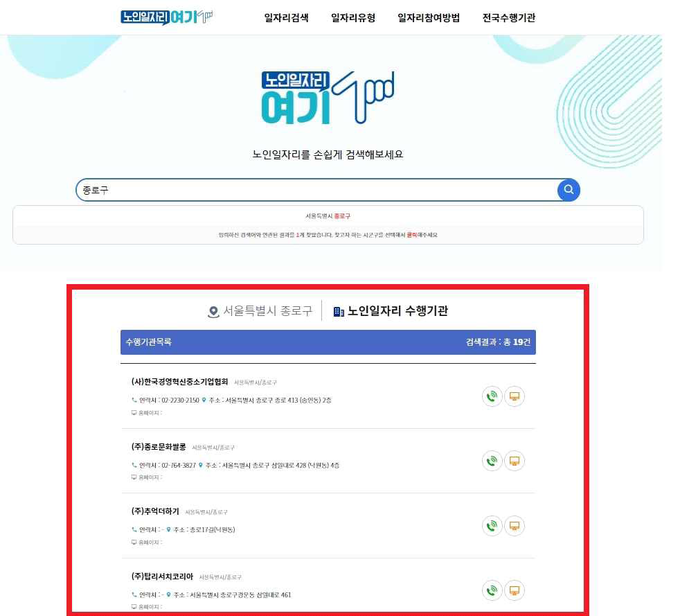The image size is (680, 616).
Task: Select 서울특별시 종로구 search suggestion
Action: tap(328, 216)
